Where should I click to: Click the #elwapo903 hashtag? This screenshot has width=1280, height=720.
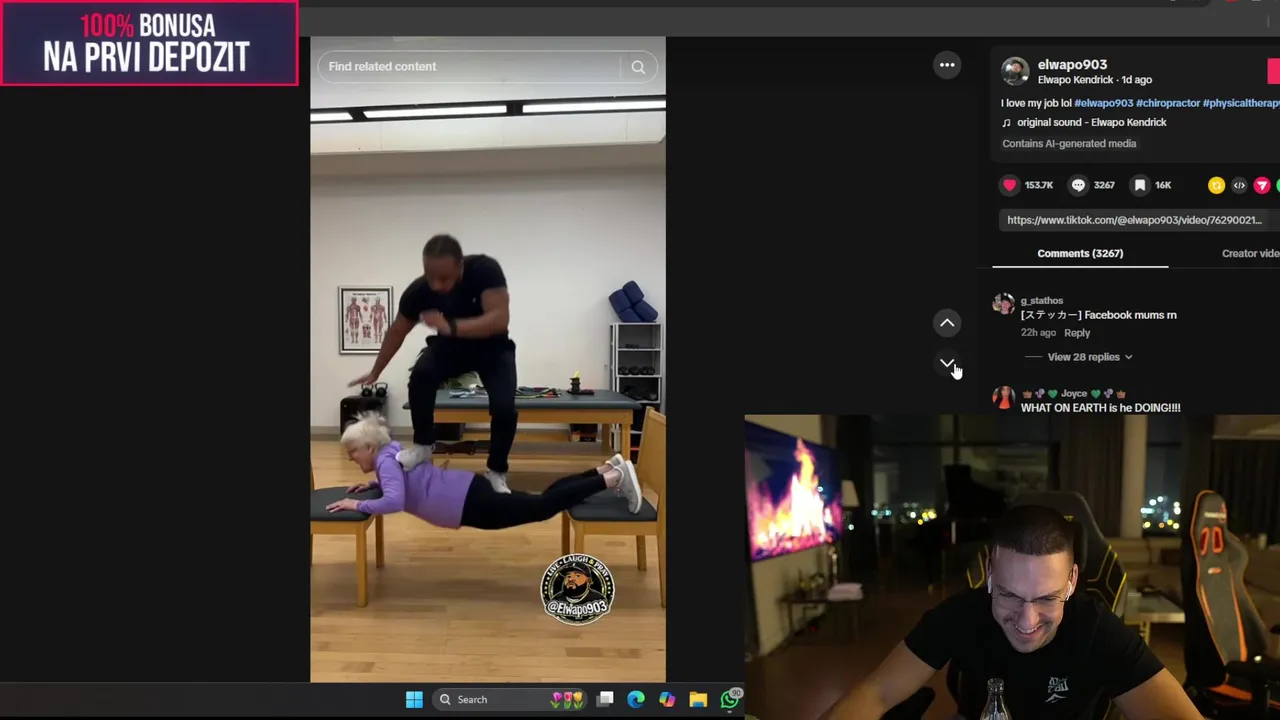coord(1103,103)
